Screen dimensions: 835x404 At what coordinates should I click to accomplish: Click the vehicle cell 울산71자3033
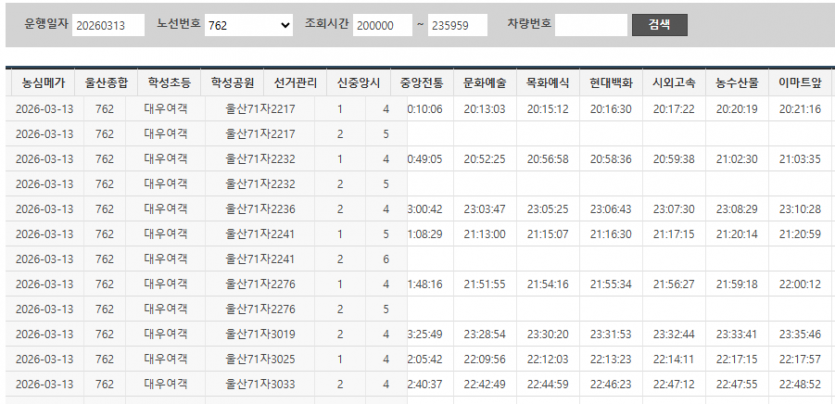click(260, 384)
